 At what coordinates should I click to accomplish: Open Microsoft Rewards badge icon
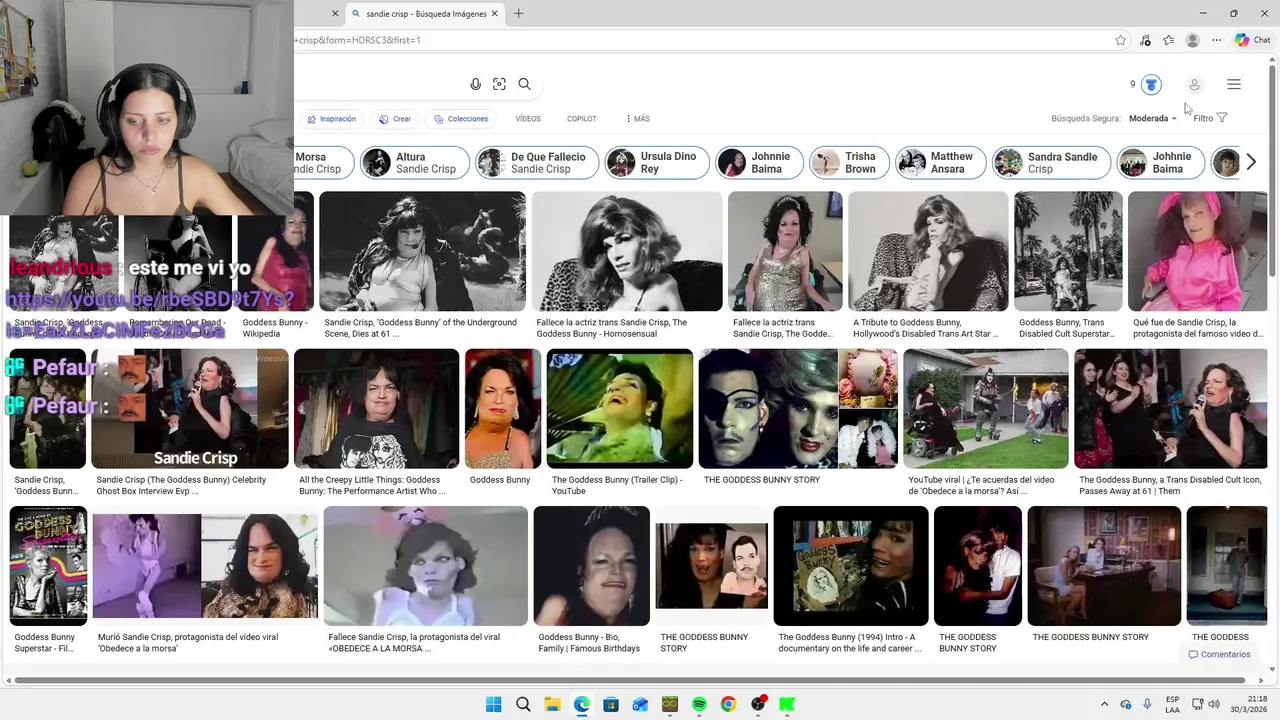(x=1151, y=85)
